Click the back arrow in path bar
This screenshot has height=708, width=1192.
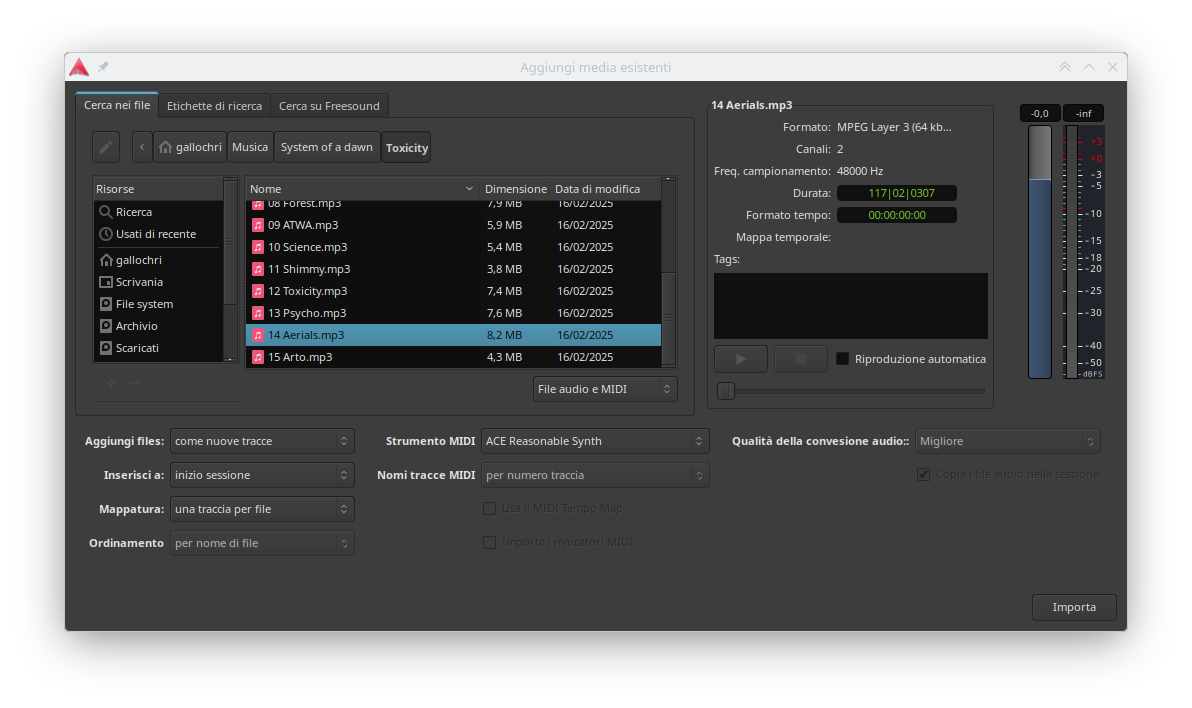tap(142, 147)
